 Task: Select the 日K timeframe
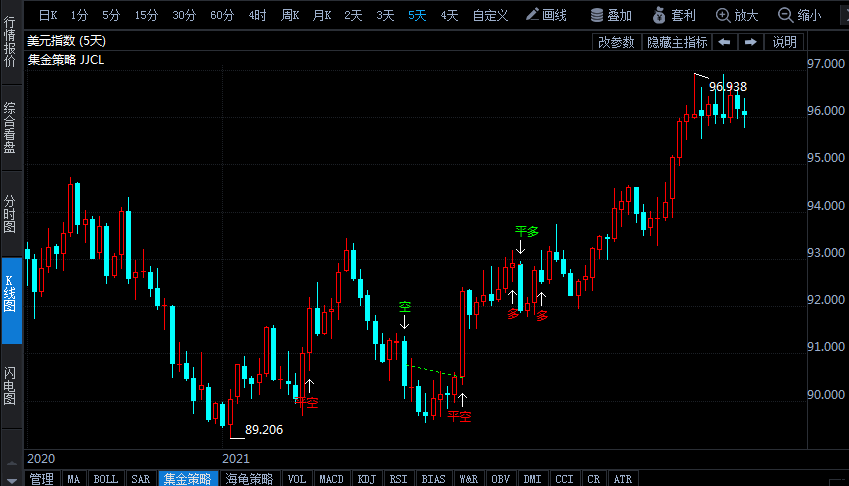tap(48, 15)
